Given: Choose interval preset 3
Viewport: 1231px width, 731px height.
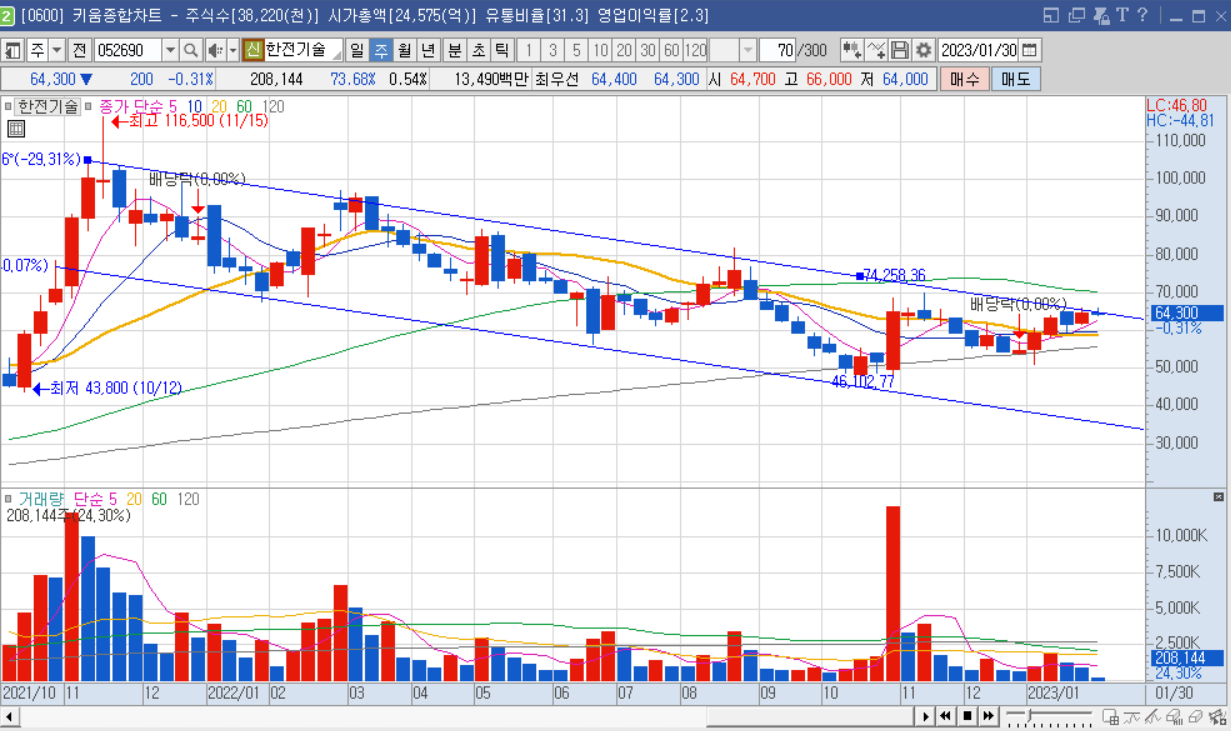Looking at the screenshot, I should click(x=553, y=50).
